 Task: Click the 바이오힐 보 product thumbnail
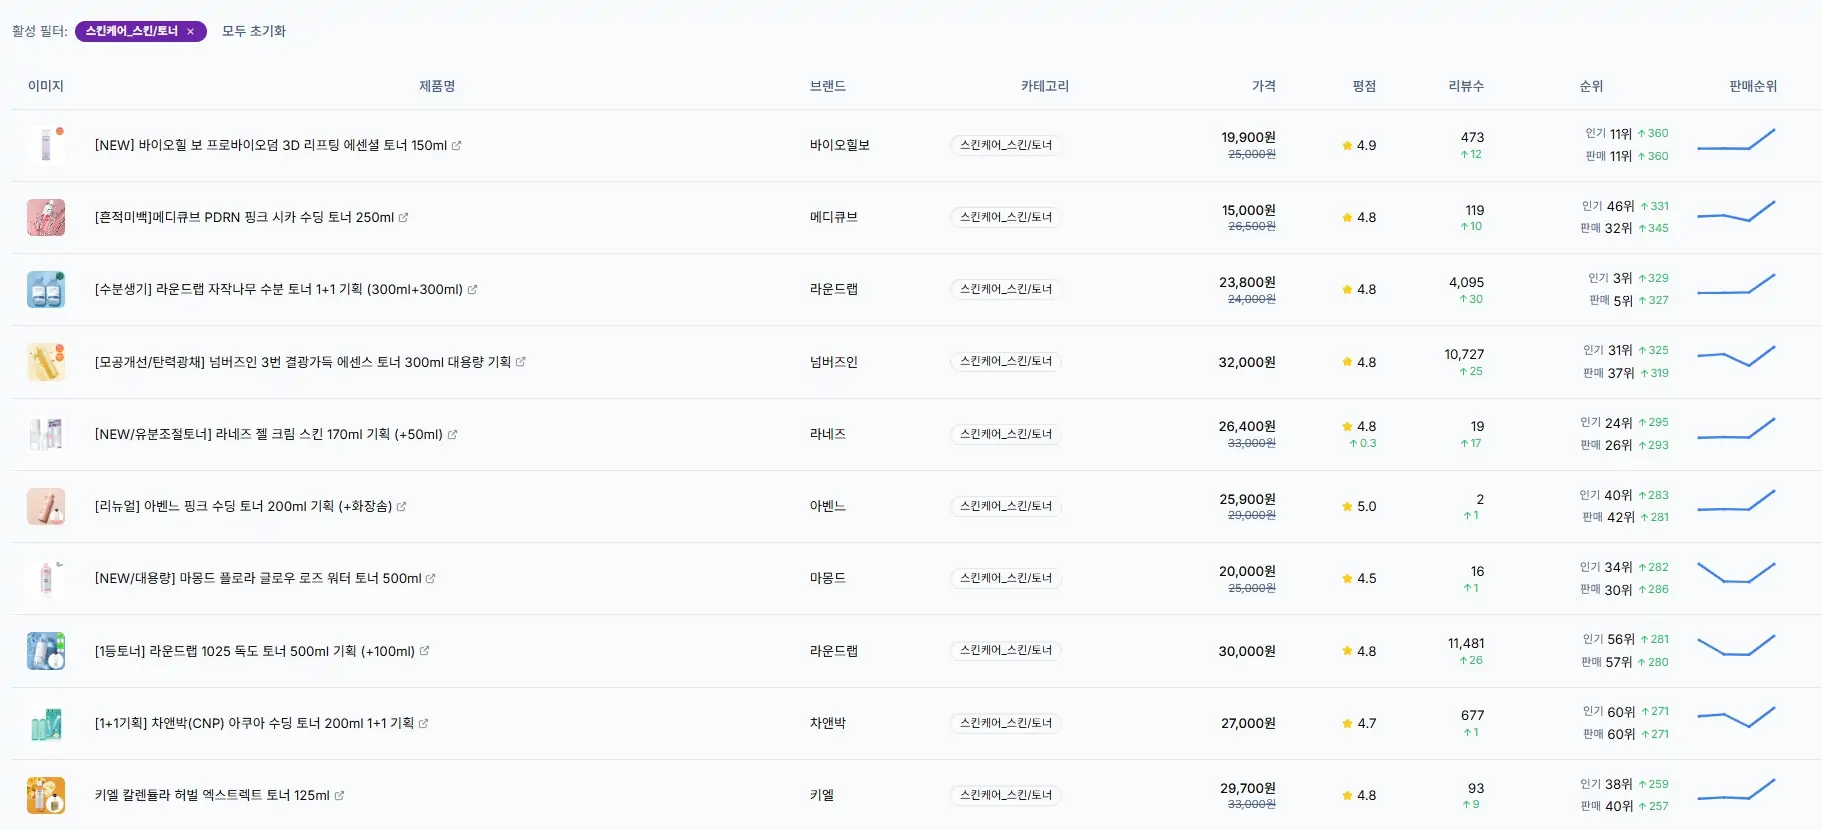tap(46, 145)
